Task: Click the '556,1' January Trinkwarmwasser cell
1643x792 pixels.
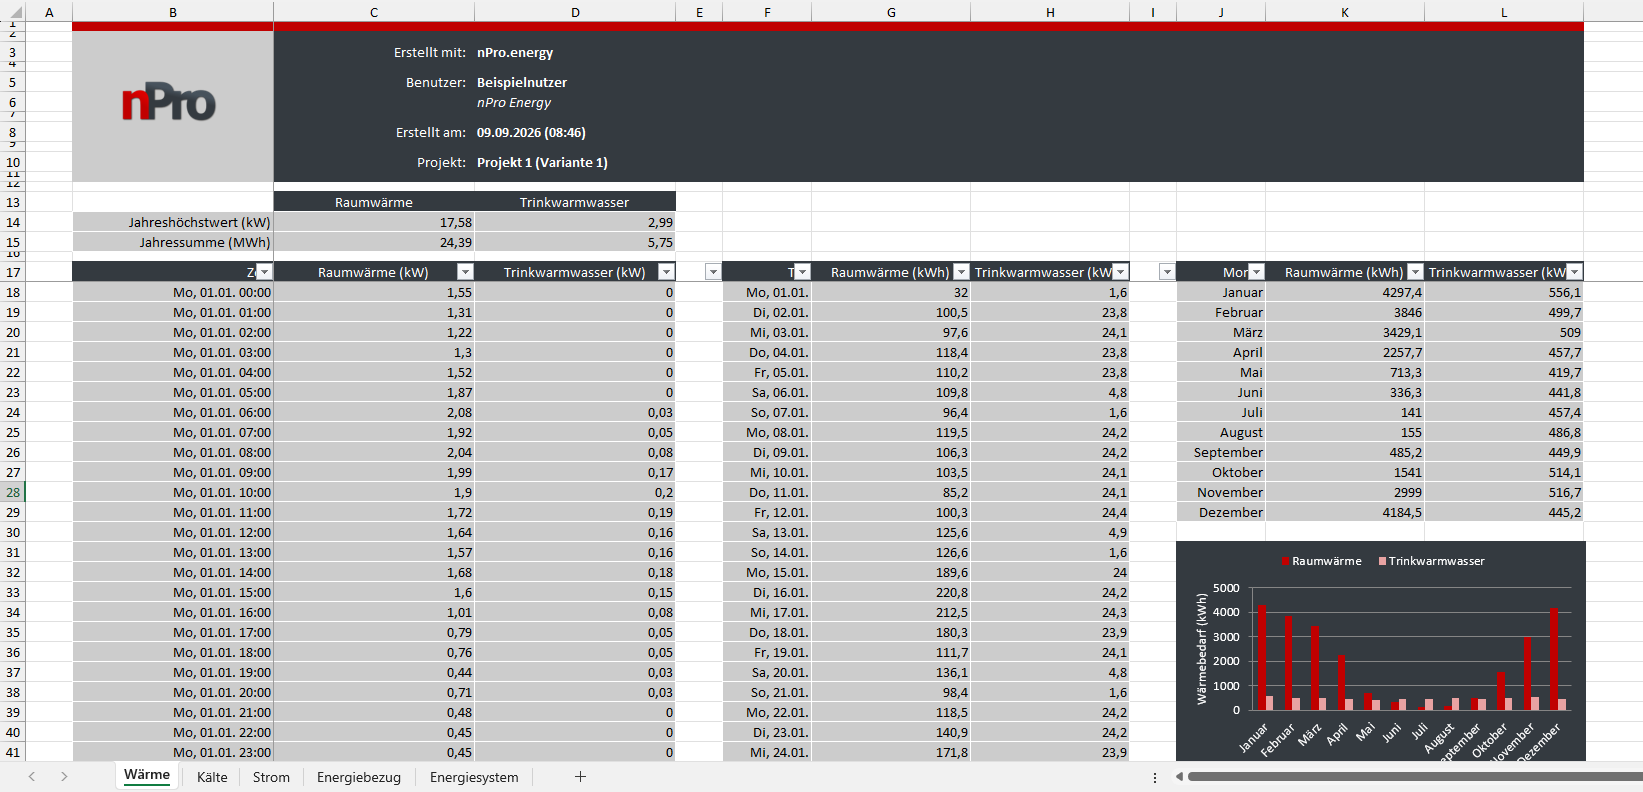Action: (1504, 292)
